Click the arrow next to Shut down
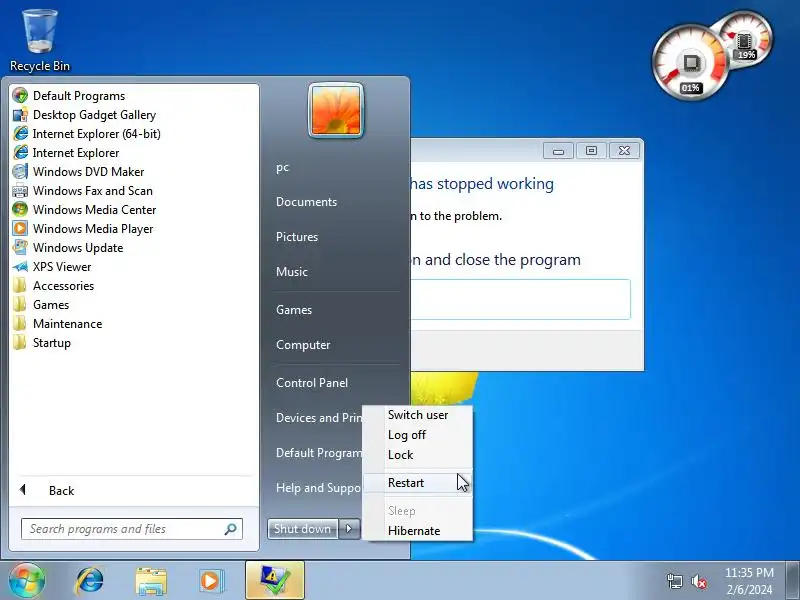The image size is (800, 600). (x=349, y=529)
